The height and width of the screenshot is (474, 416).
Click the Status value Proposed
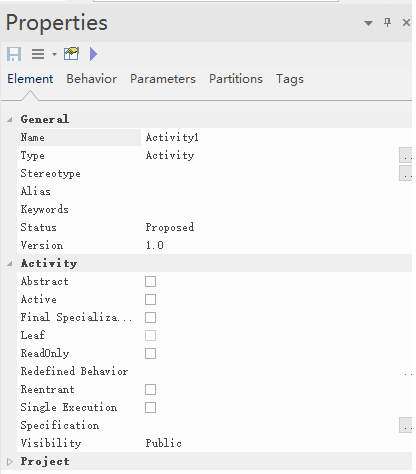tap(170, 227)
